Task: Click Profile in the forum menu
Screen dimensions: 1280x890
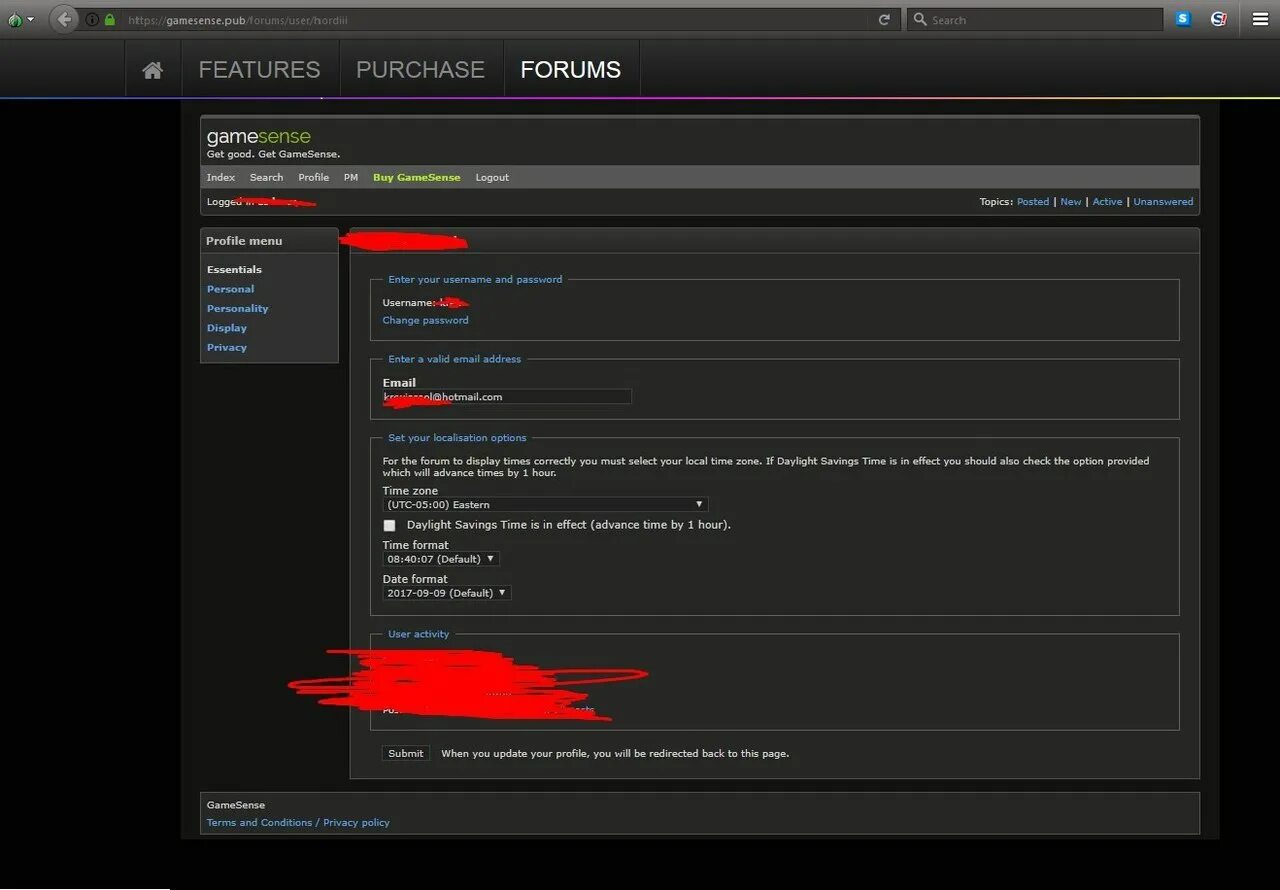Action: [x=314, y=177]
